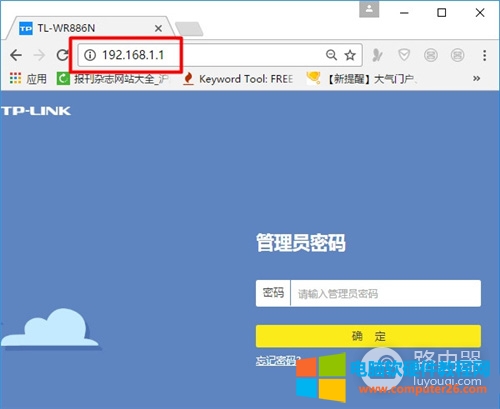Reload the router login page
The width and height of the screenshot is (500, 409).
point(62,55)
